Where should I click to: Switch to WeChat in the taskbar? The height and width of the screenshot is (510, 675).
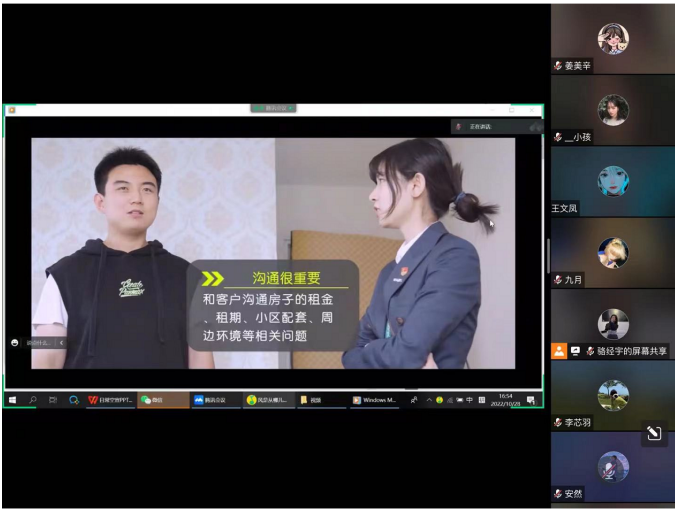(162, 400)
